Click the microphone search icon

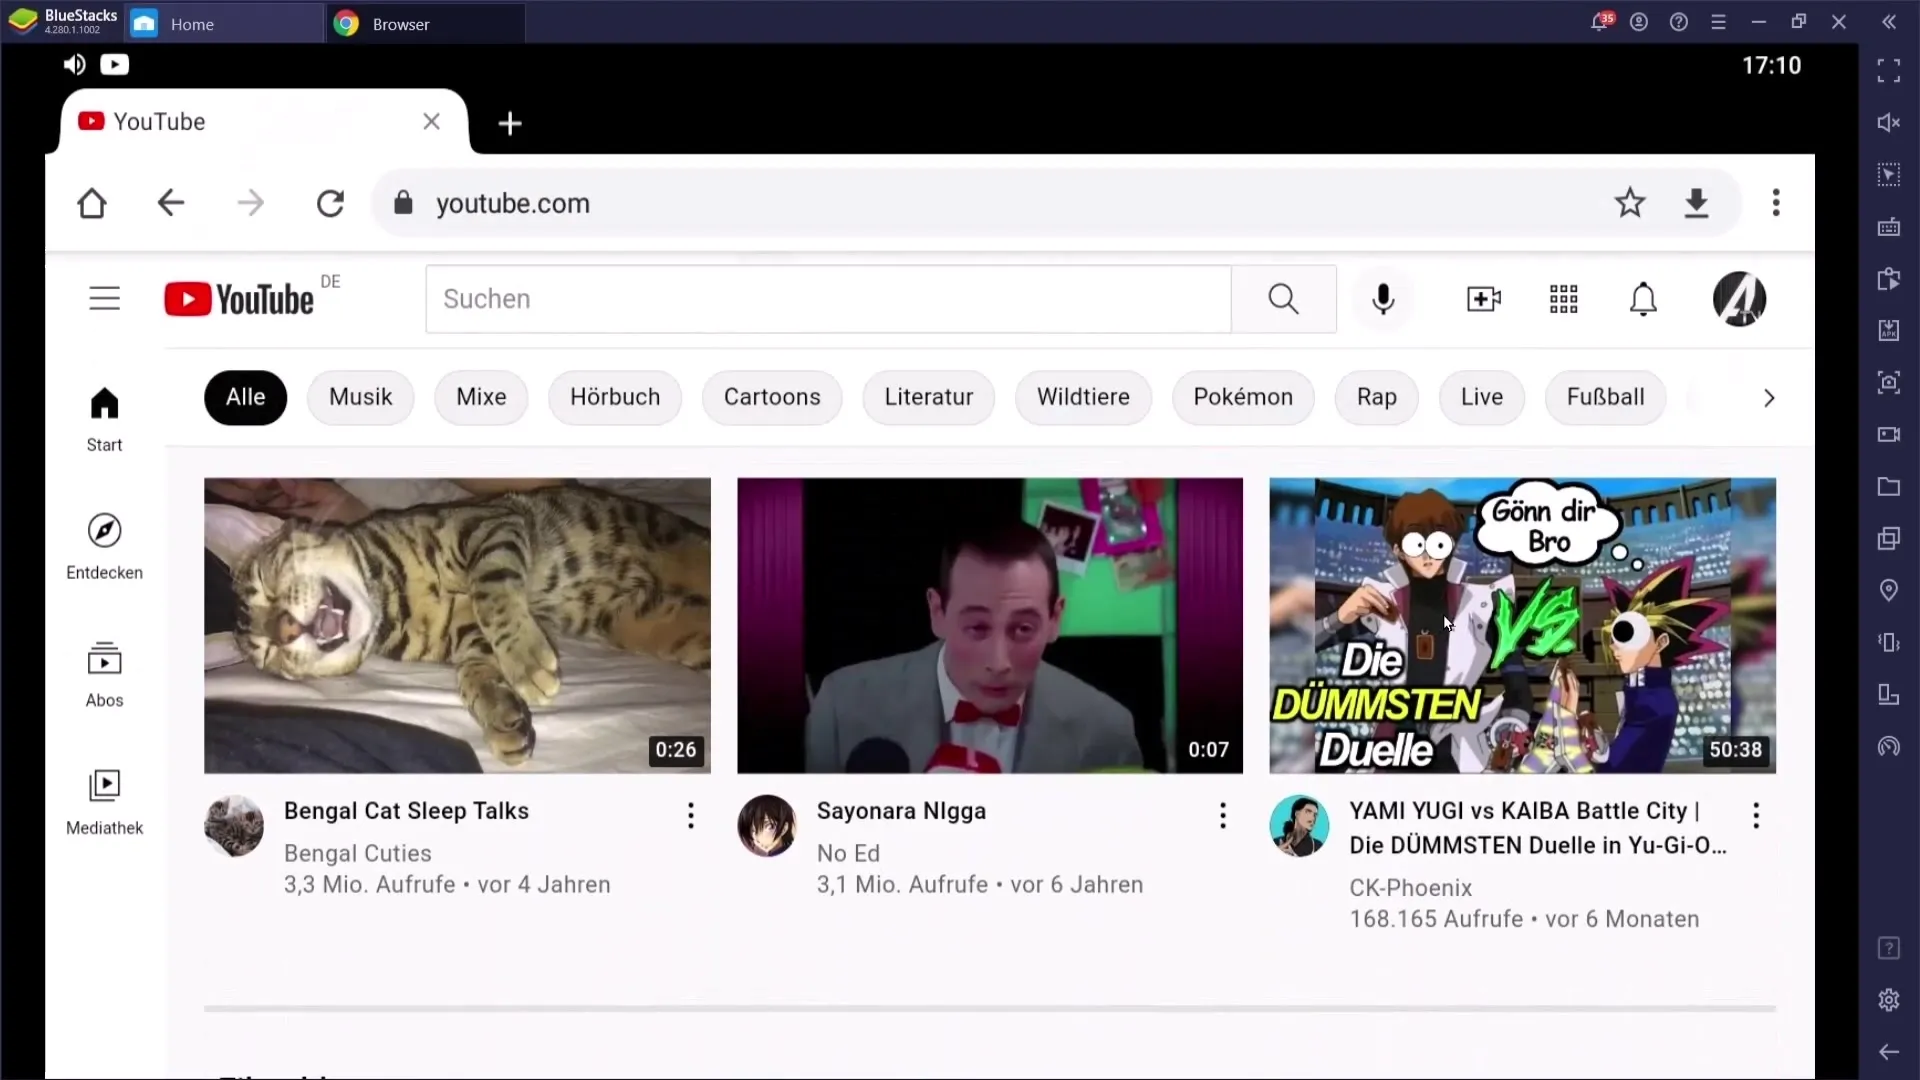pos(1383,298)
